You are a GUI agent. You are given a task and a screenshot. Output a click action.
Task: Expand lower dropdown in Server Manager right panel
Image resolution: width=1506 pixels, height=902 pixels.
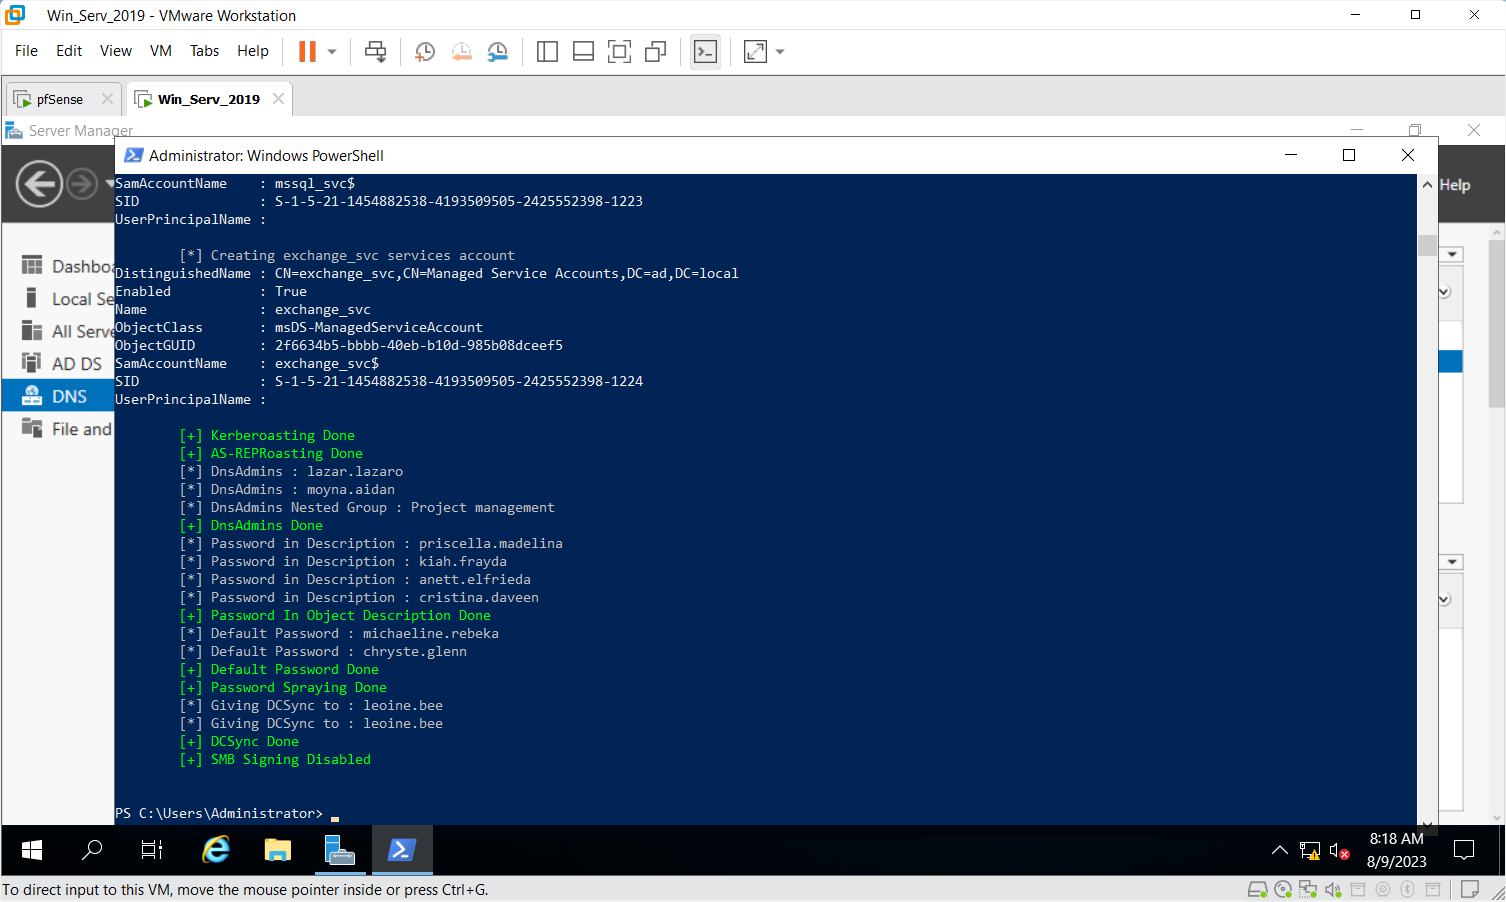pyautogui.click(x=1452, y=562)
